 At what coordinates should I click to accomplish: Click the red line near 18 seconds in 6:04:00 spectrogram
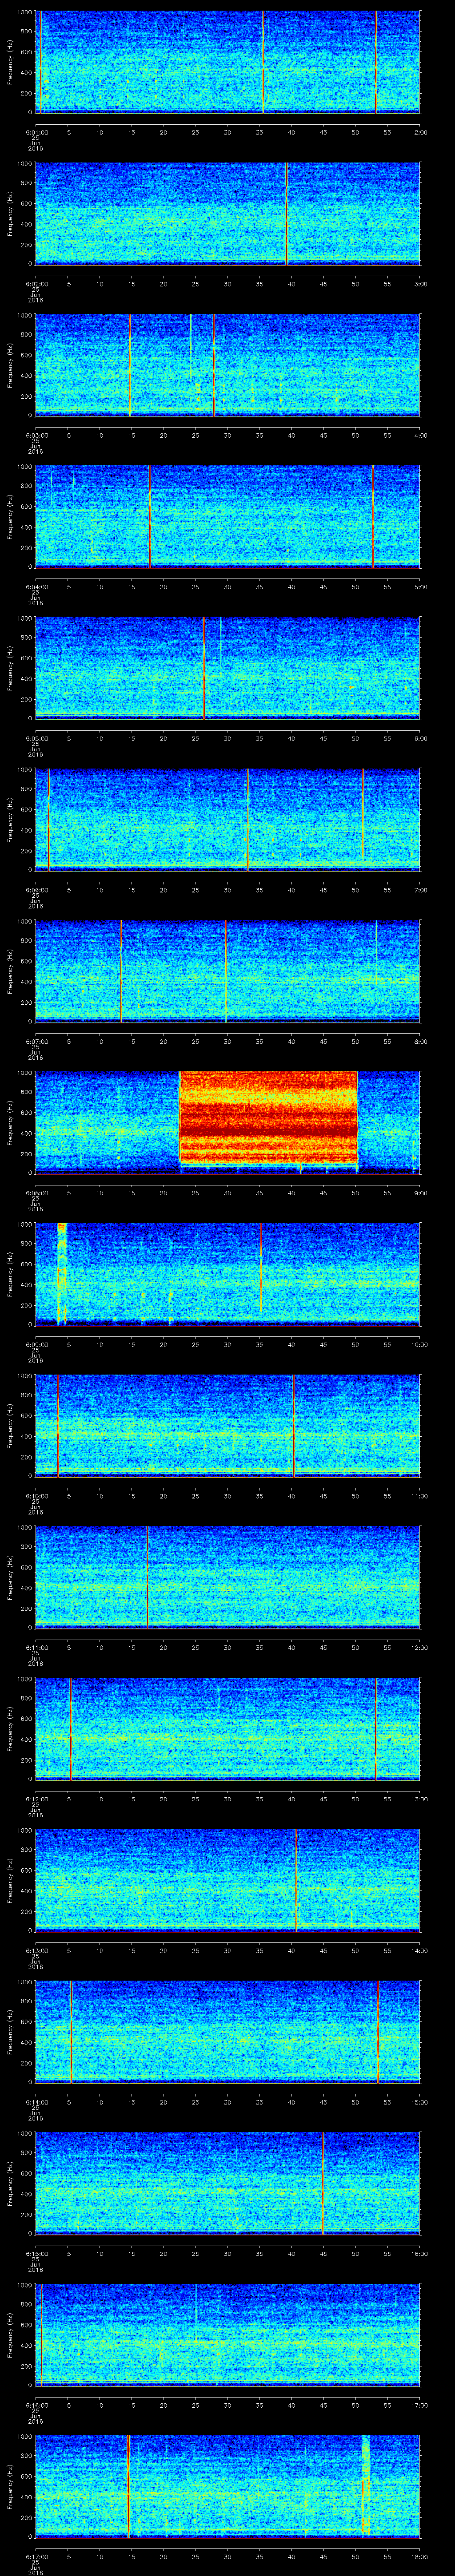pyautogui.click(x=150, y=516)
